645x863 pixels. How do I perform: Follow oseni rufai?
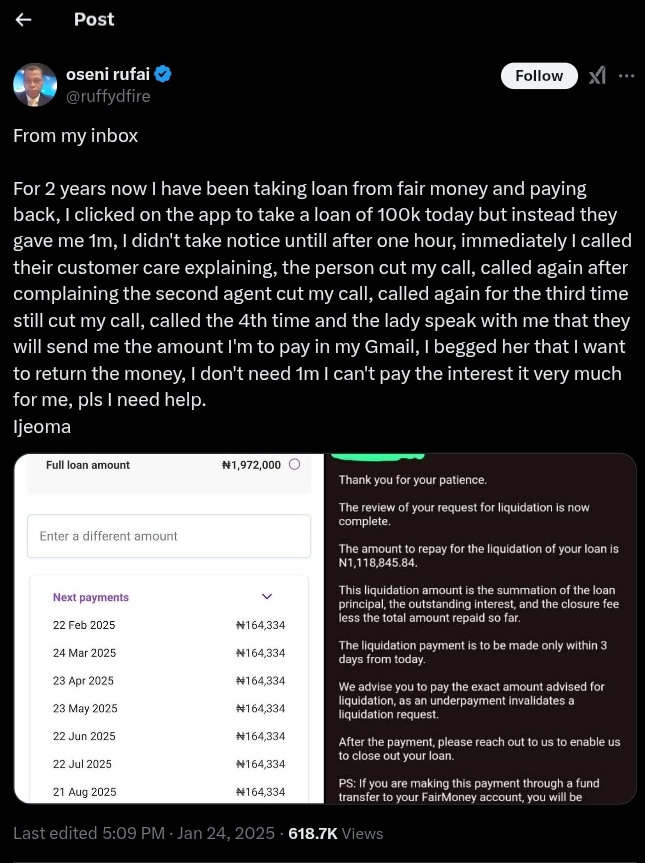[x=539, y=76]
